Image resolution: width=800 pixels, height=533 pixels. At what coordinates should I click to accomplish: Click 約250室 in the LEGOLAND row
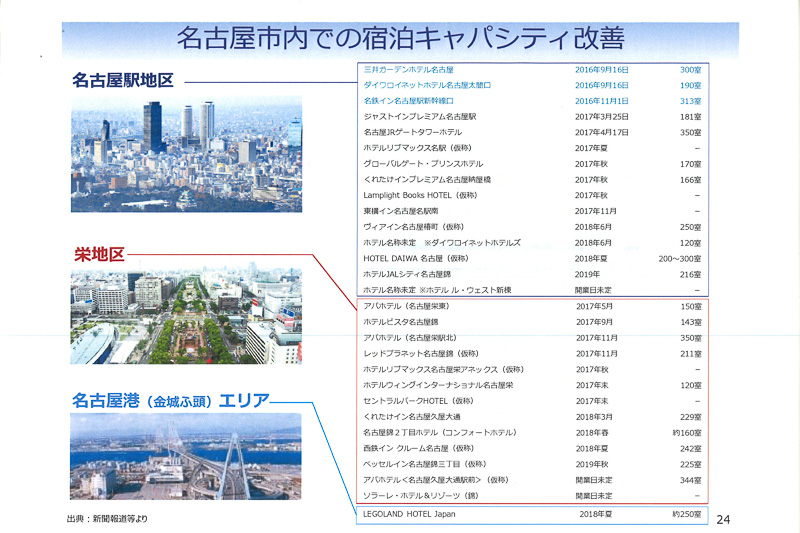pos(687,515)
